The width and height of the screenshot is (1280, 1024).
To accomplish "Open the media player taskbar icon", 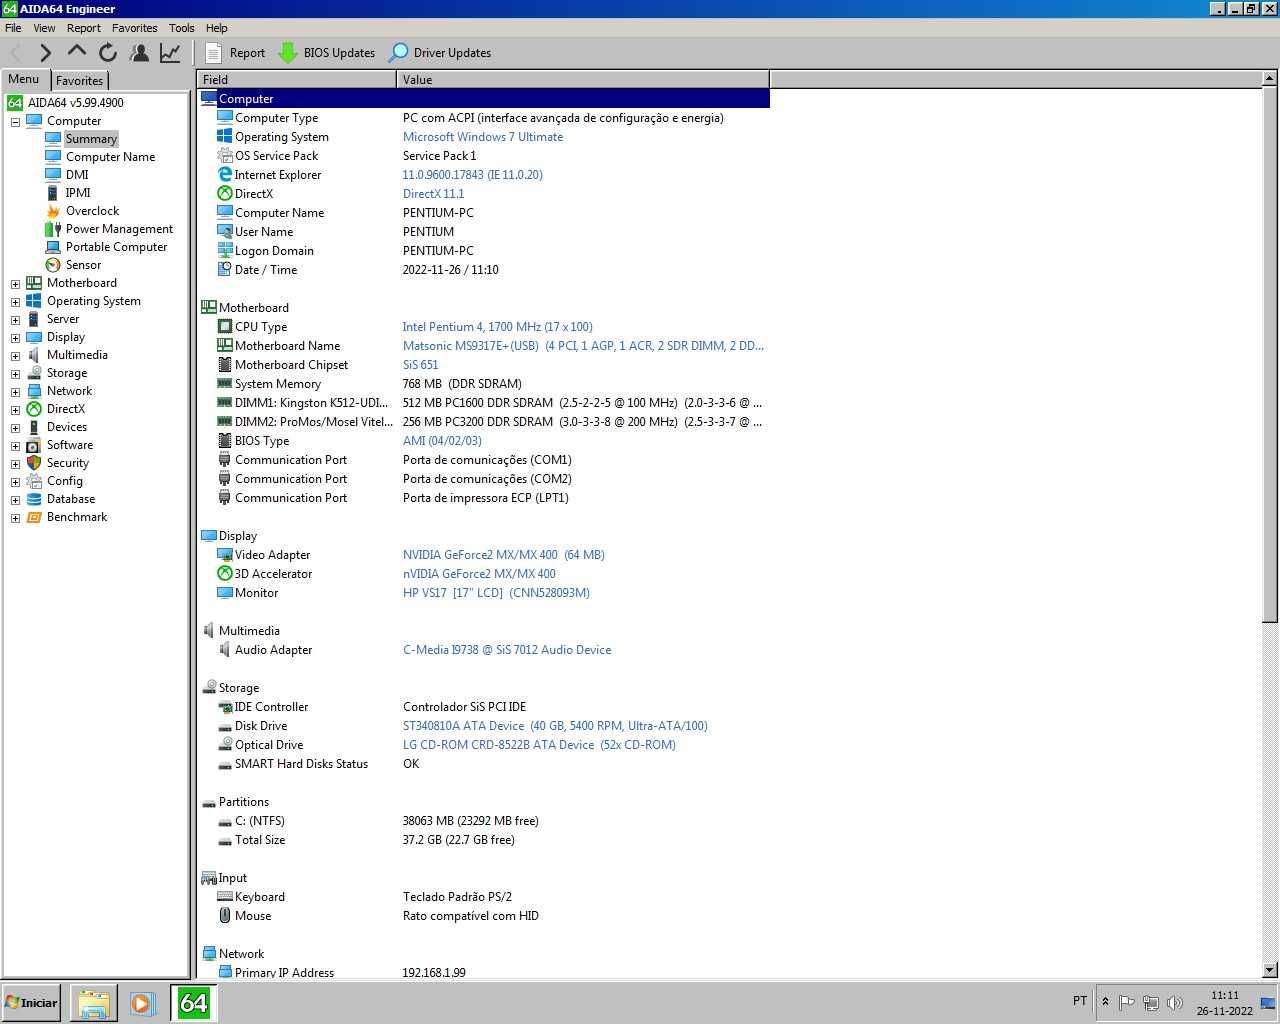I will pyautogui.click(x=141, y=1003).
